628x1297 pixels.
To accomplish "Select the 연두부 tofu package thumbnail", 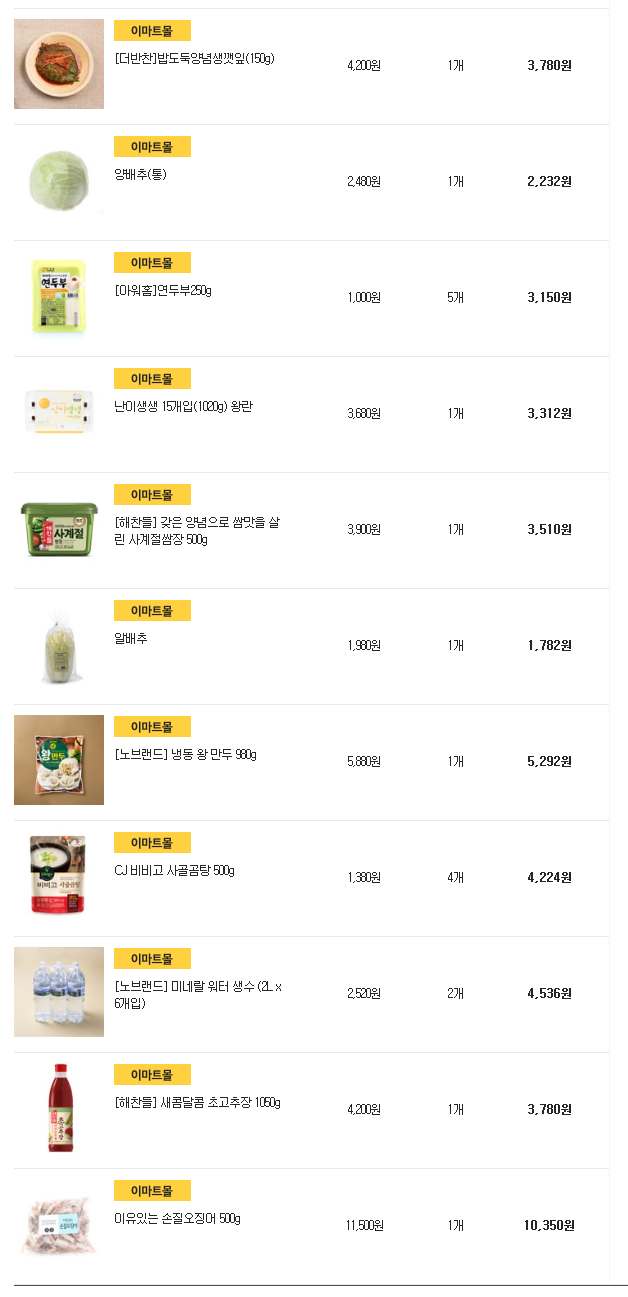I will coord(59,296).
